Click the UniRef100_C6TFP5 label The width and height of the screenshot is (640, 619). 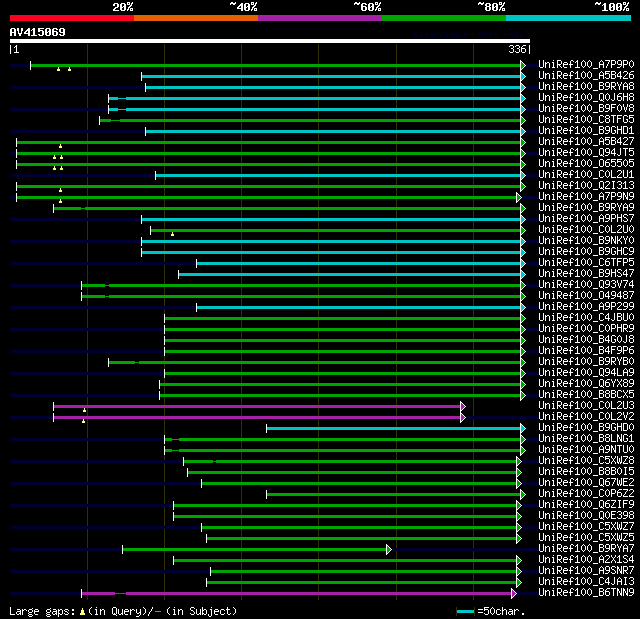pos(586,263)
